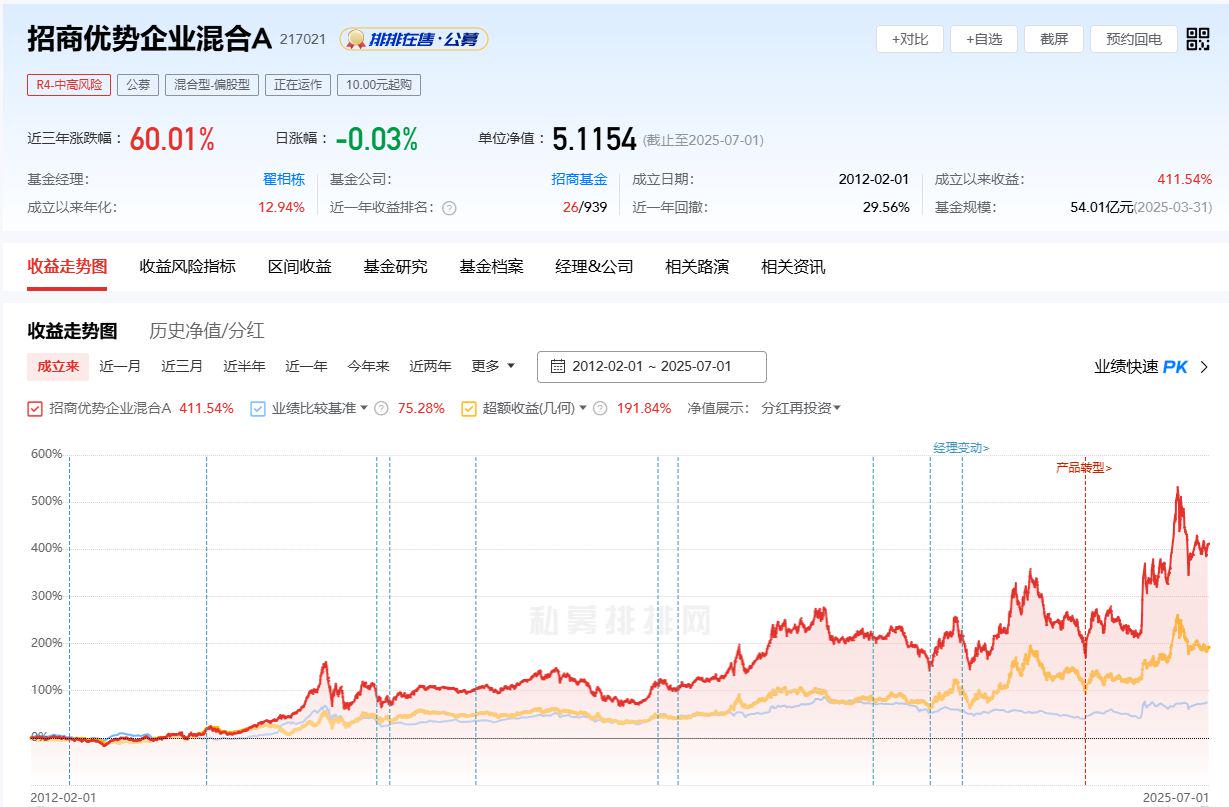Expand 业绩快速 PK chevron arrow
Viewport: 1229px width, 807px height.
click(1204, 367)
